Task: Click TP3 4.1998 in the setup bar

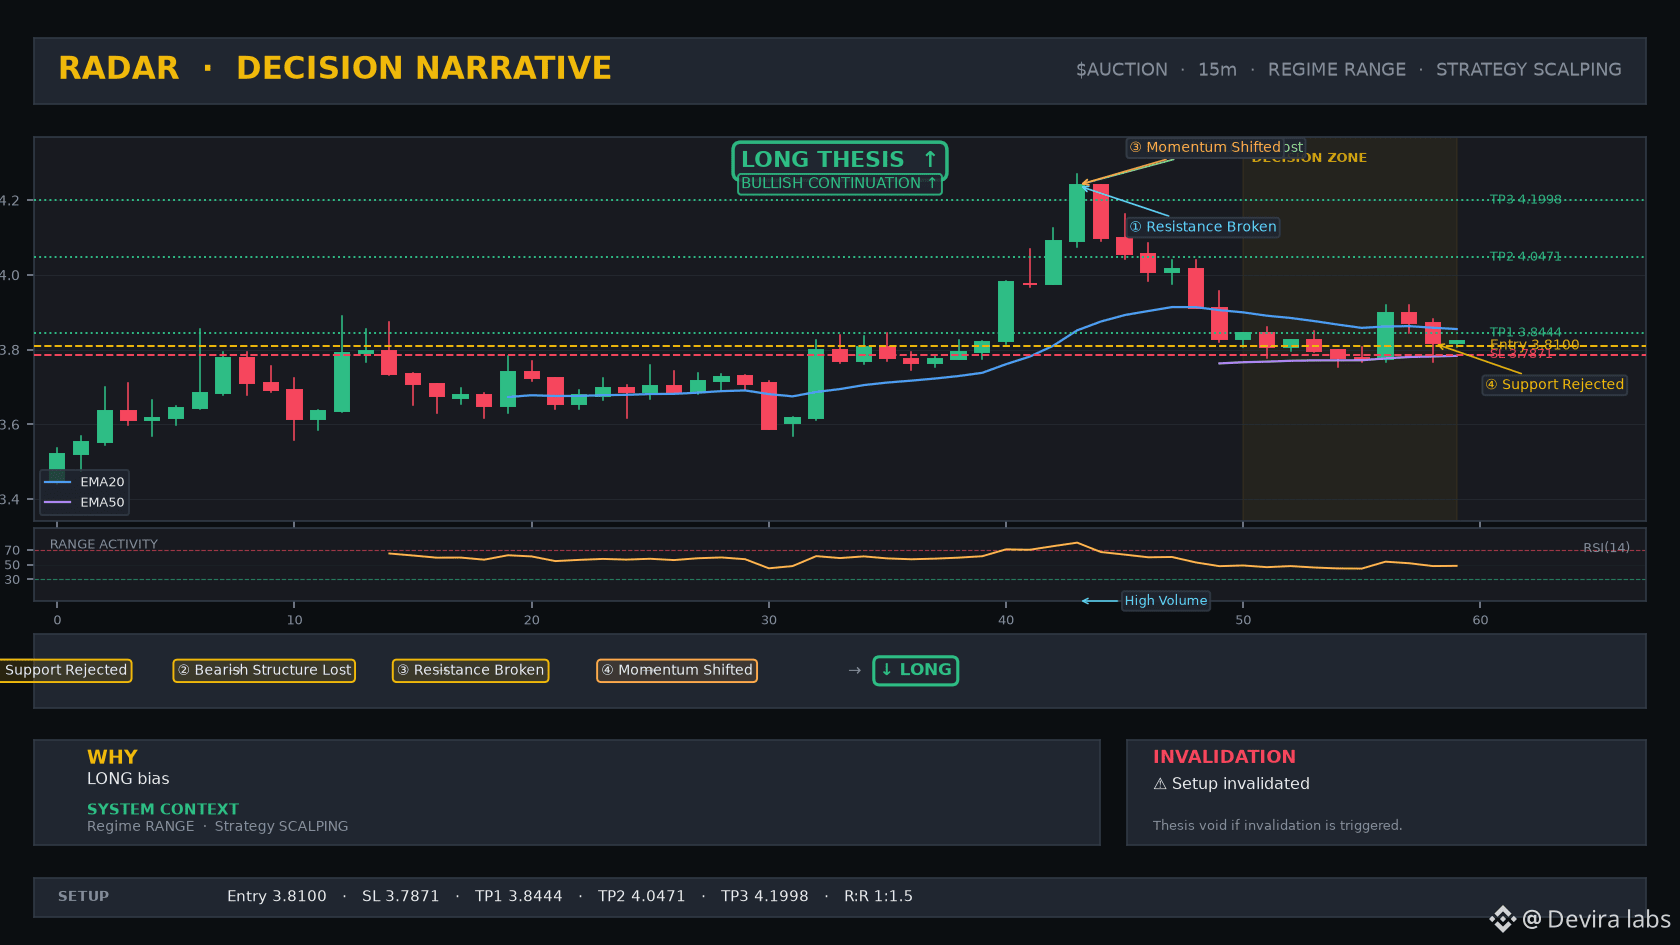Action: (x=764, y=896)
